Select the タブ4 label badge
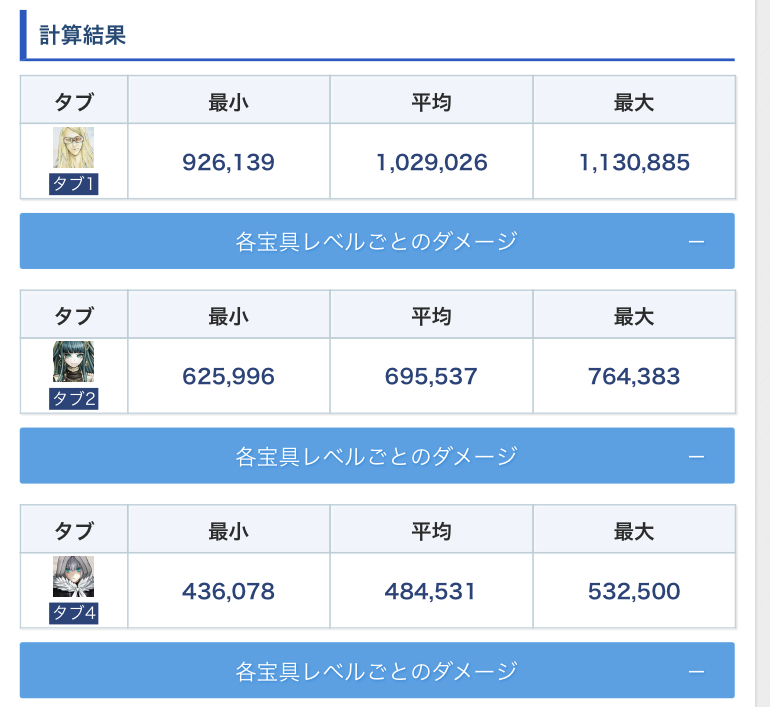 click(73, 613)
